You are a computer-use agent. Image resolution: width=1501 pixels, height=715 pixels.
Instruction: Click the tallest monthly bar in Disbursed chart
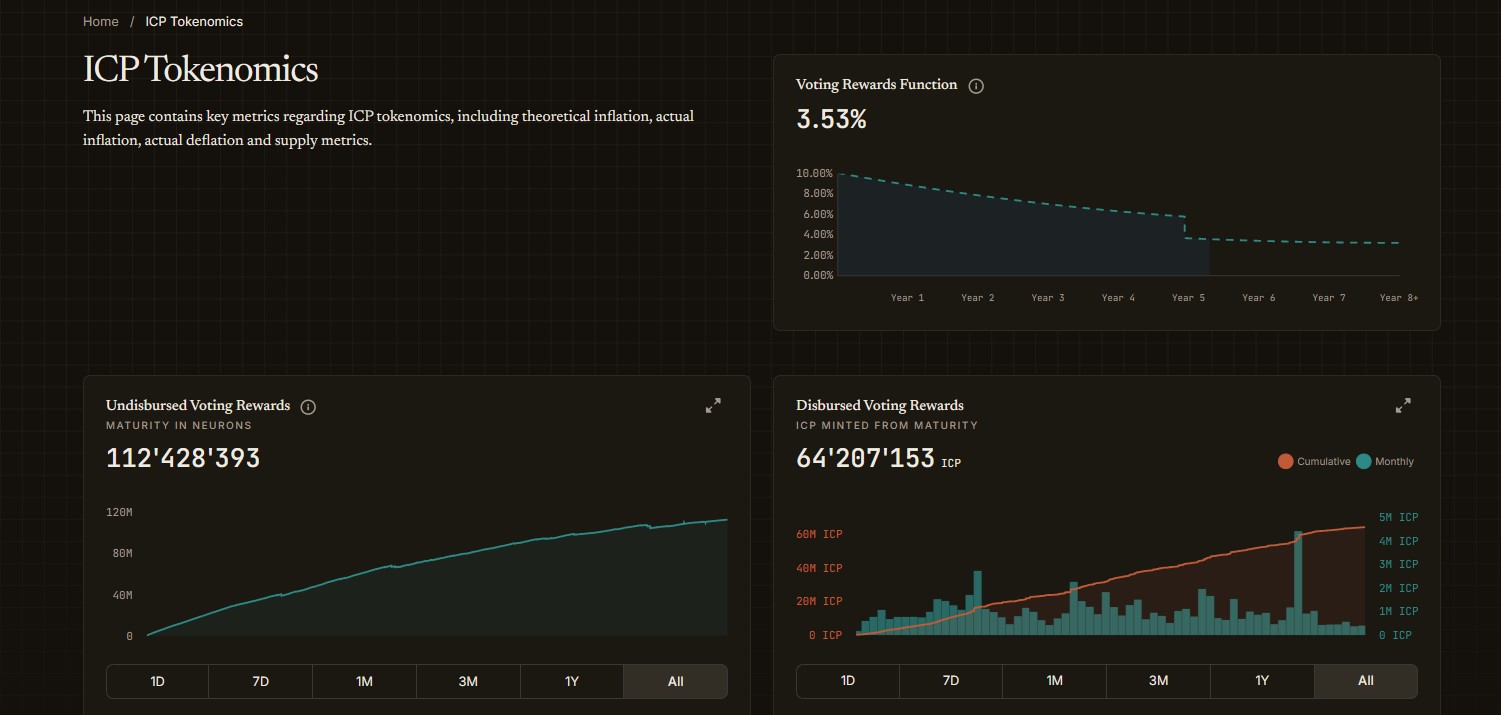pyautogui.click(x=1298, y=583)
